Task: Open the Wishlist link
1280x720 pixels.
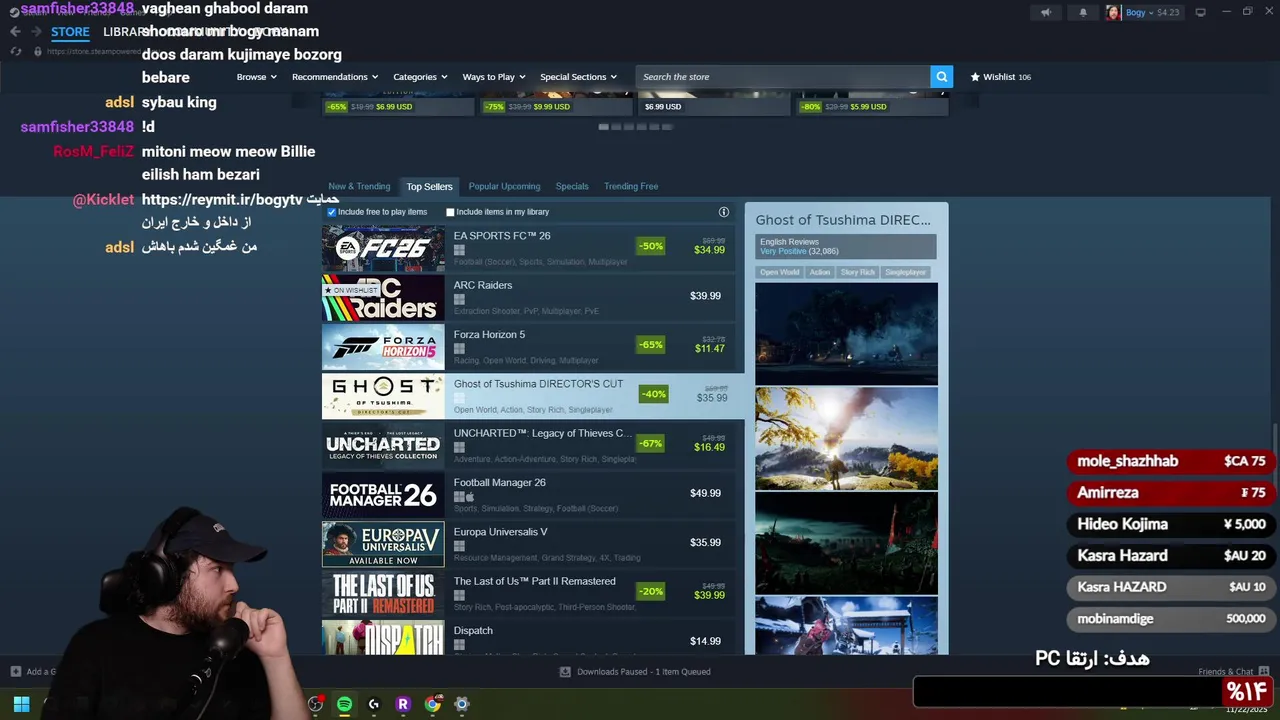Action: 1000,77
